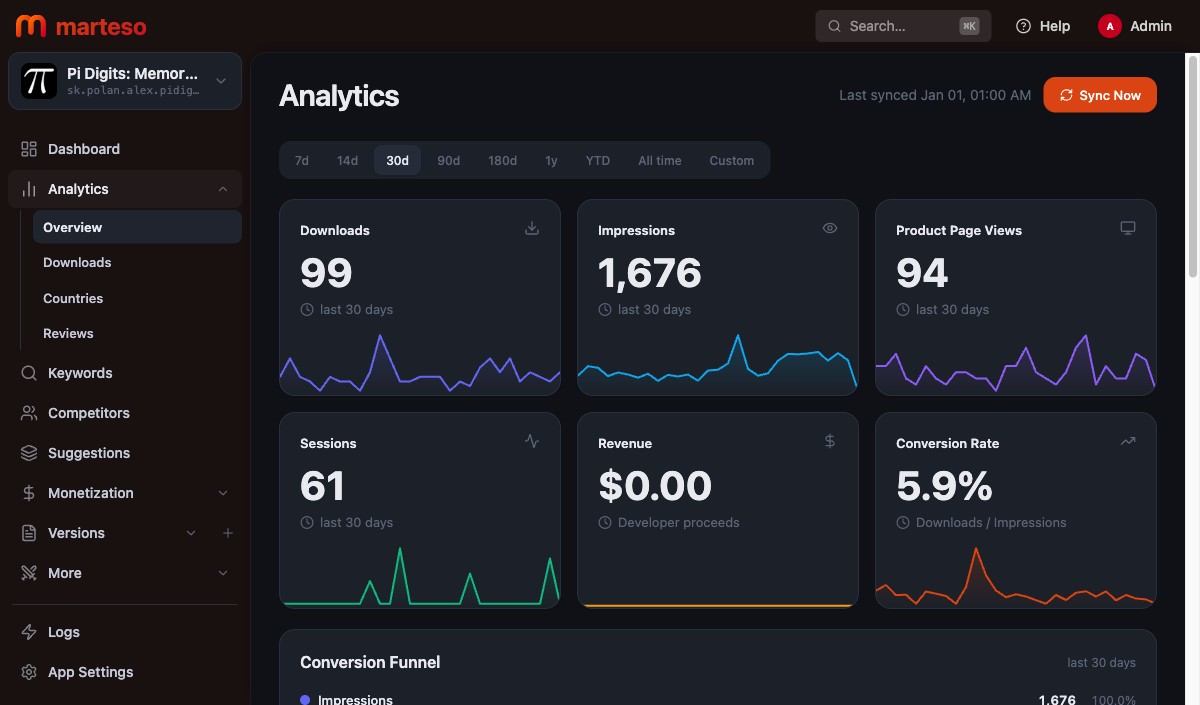1200x705 pixels.
Task: Click the Pi Digits app icon
Action: [39, 80]
